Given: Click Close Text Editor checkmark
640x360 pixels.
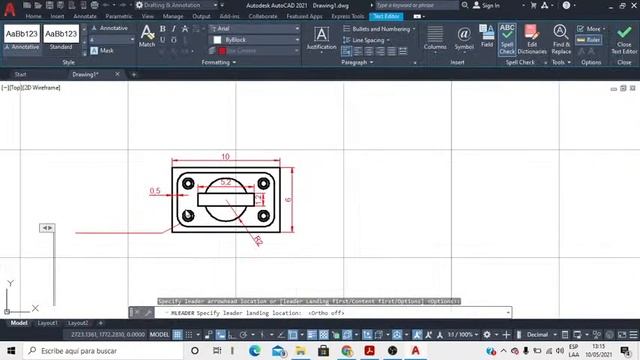Looking at the screenshot, I should pos(624,39).
